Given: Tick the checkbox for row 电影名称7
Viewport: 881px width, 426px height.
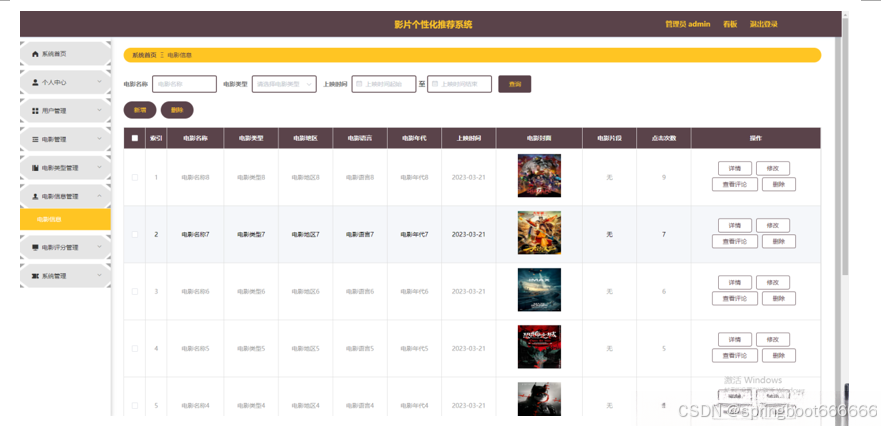Looking at the screenshot, I should click(x=134, y=234).
